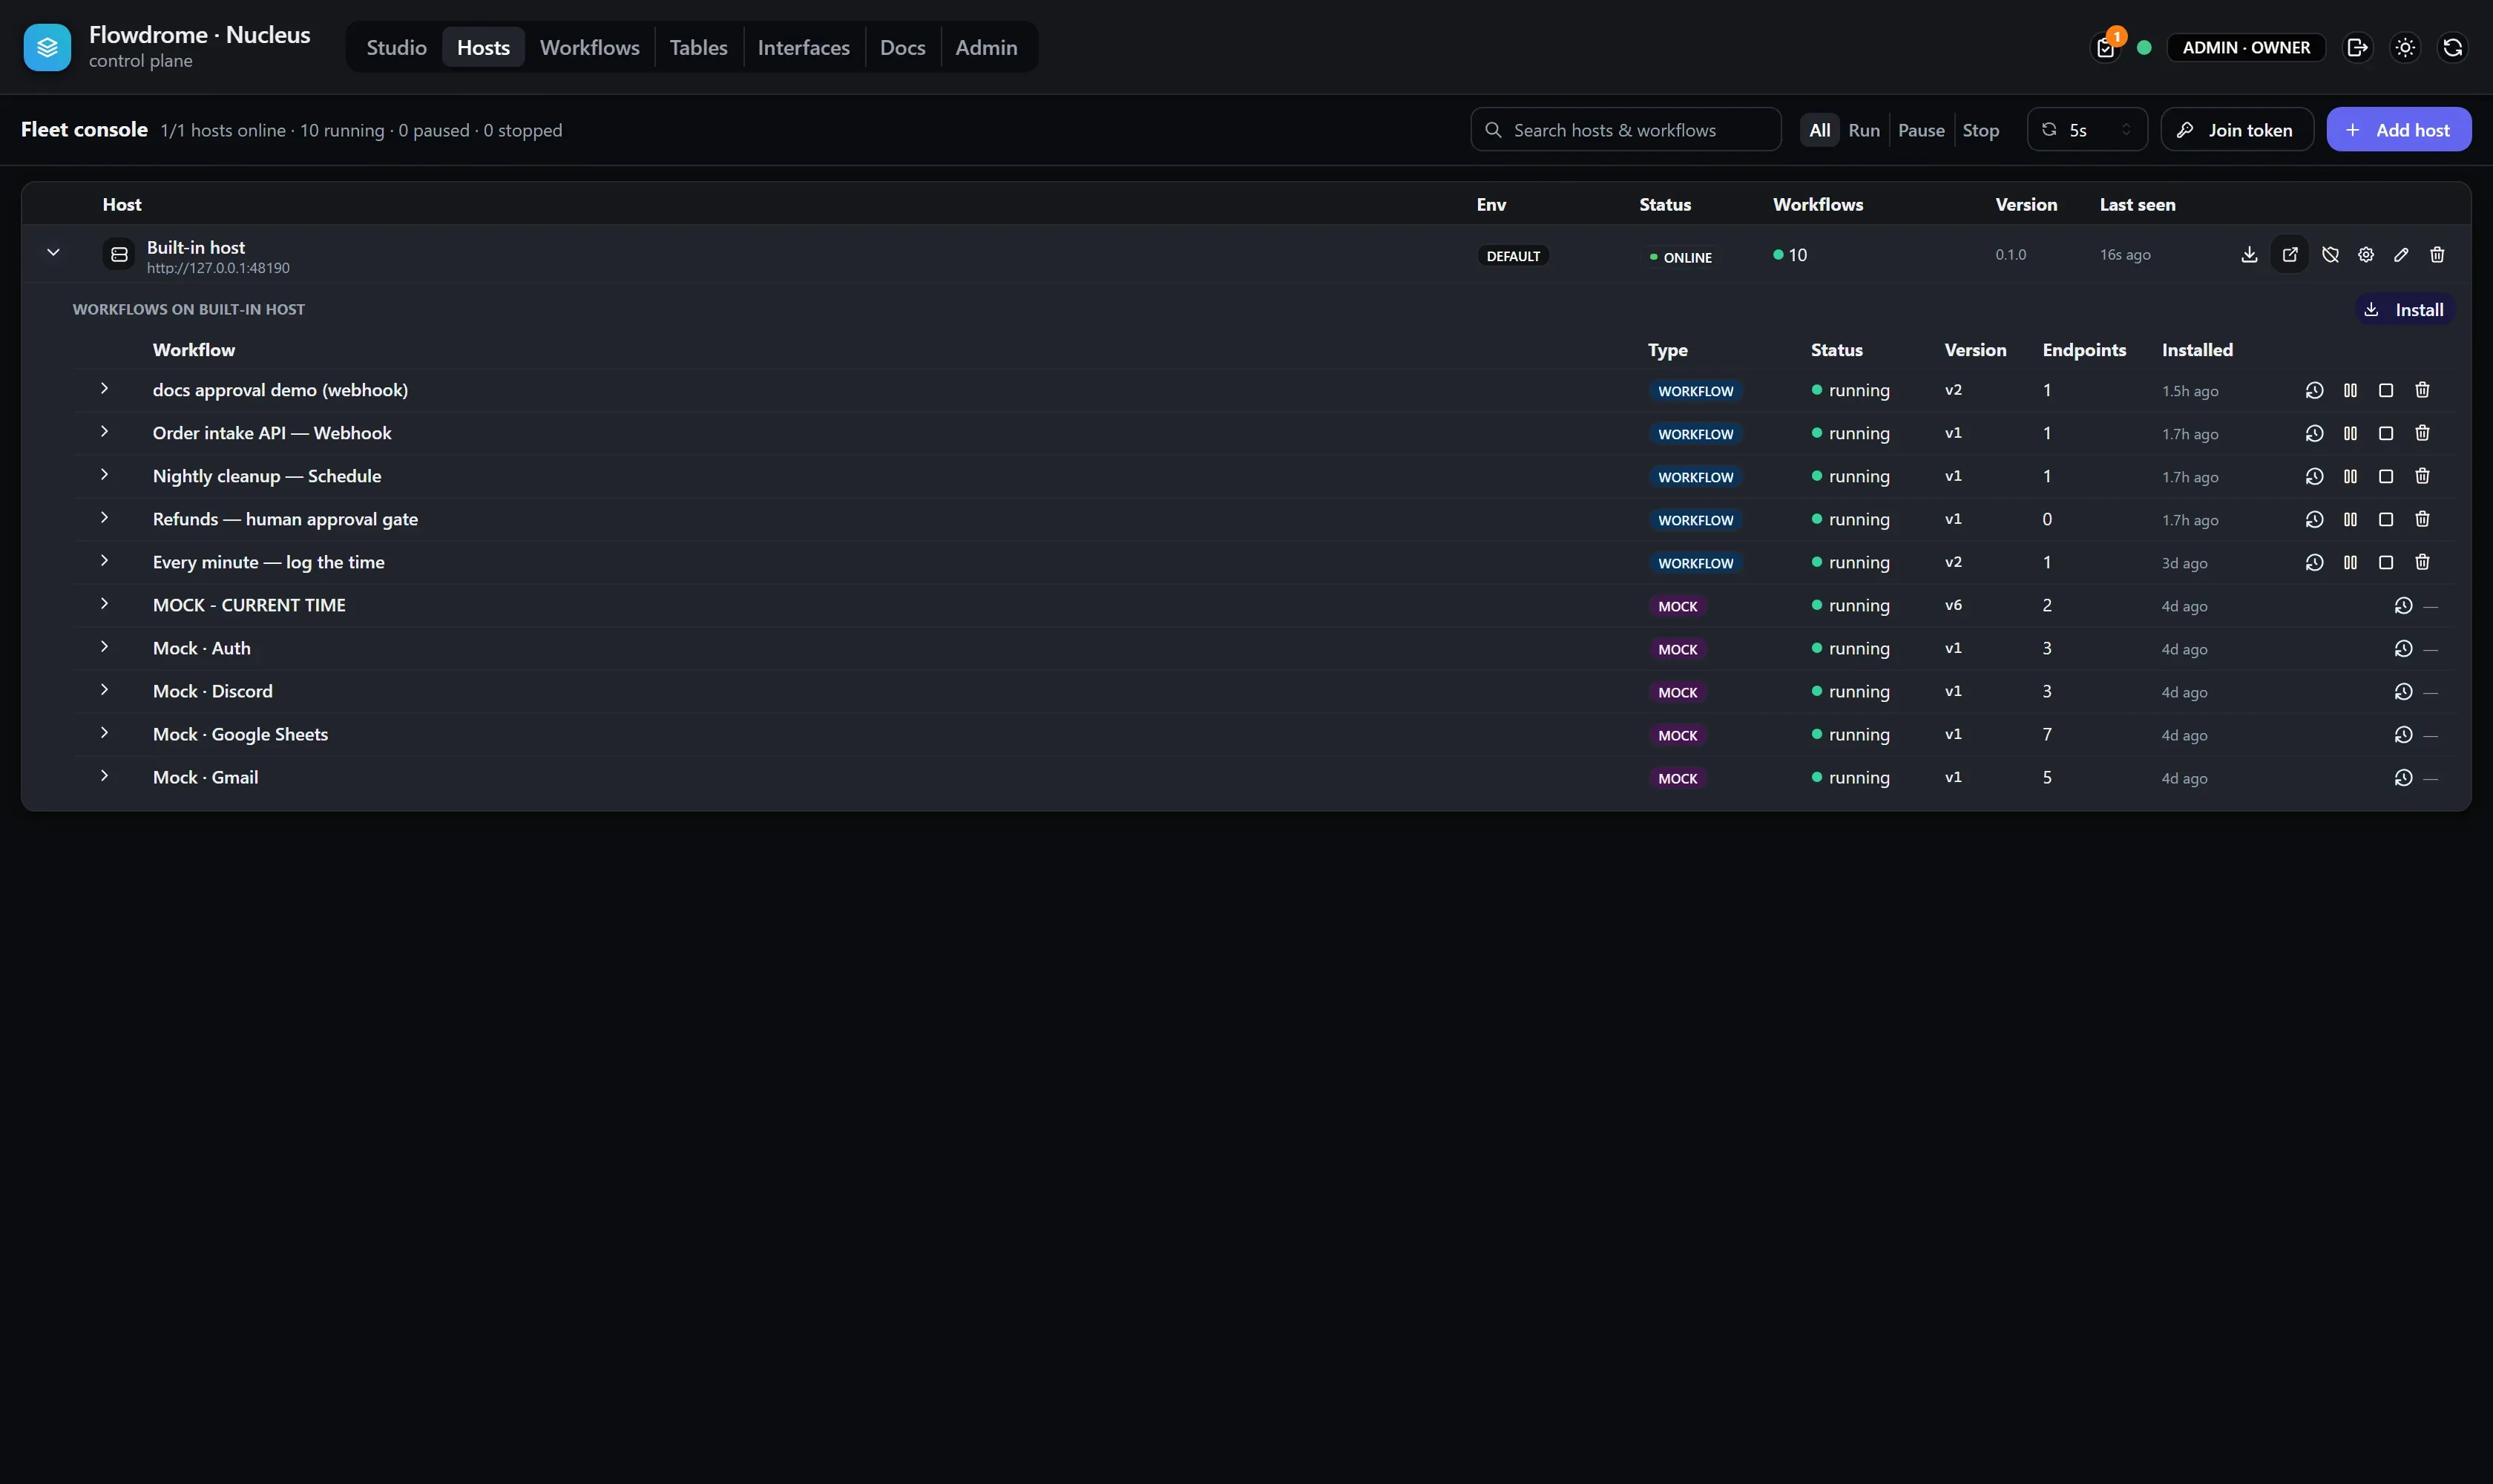
Task: Click the Built-in host server icon
Action: pos(119,255)
